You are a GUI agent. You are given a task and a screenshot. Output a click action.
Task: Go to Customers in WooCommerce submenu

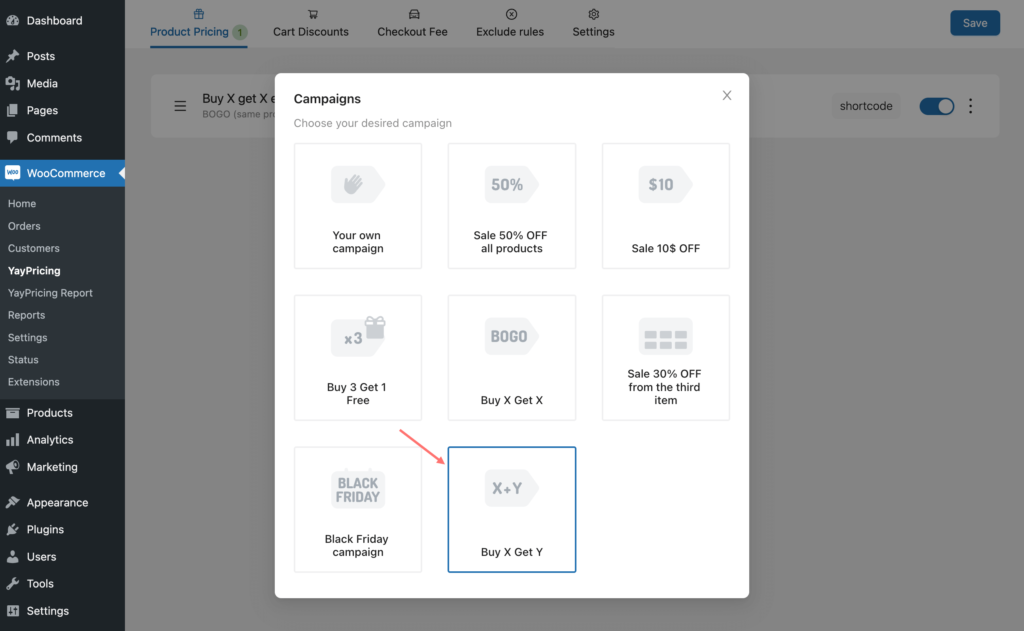tap(34, 248)
